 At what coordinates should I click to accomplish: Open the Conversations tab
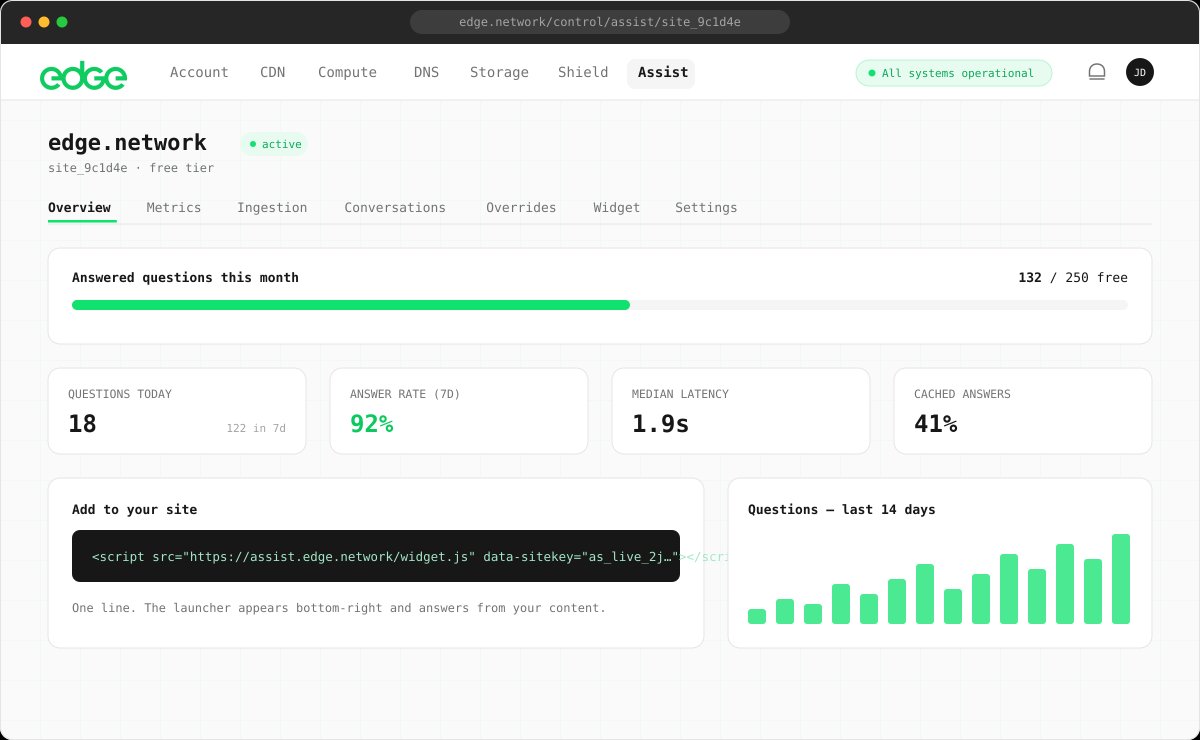click(395, 208)
